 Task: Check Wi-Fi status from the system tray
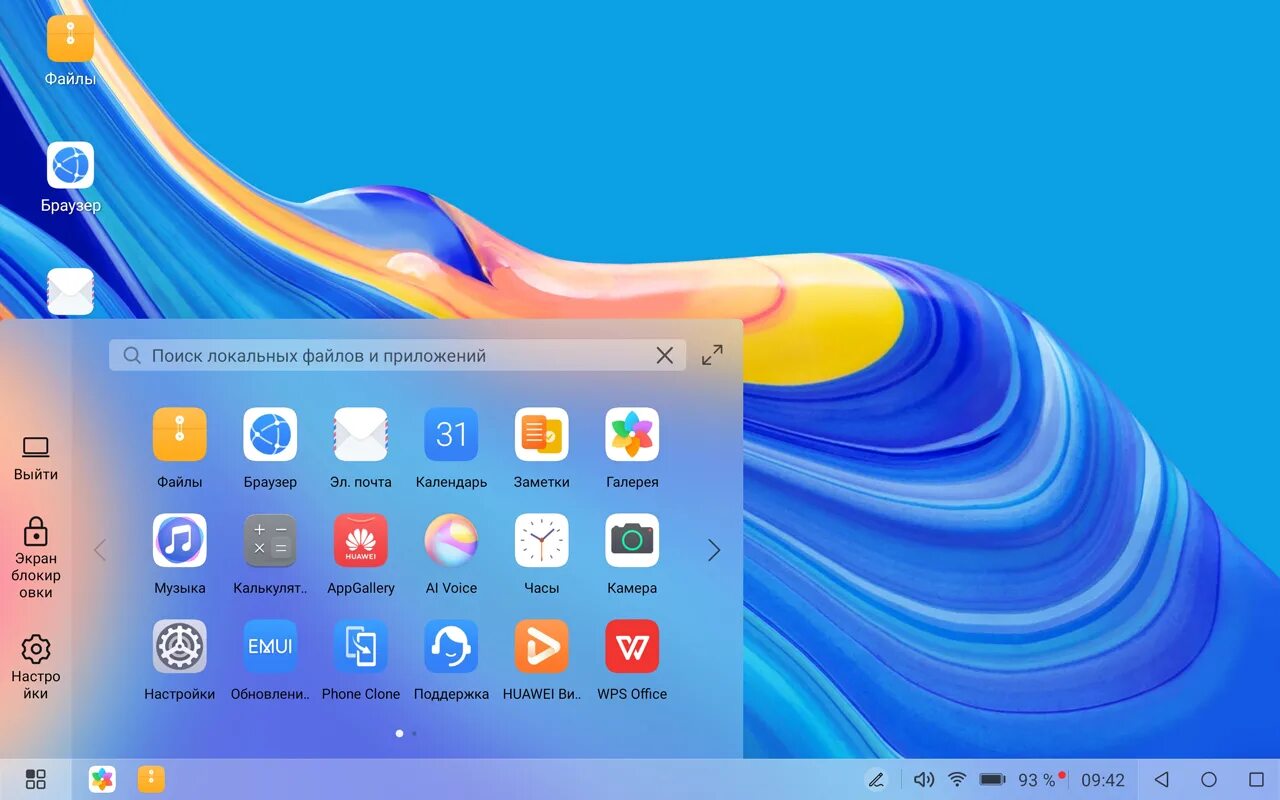pyautogui.click(x=956, y=779)
